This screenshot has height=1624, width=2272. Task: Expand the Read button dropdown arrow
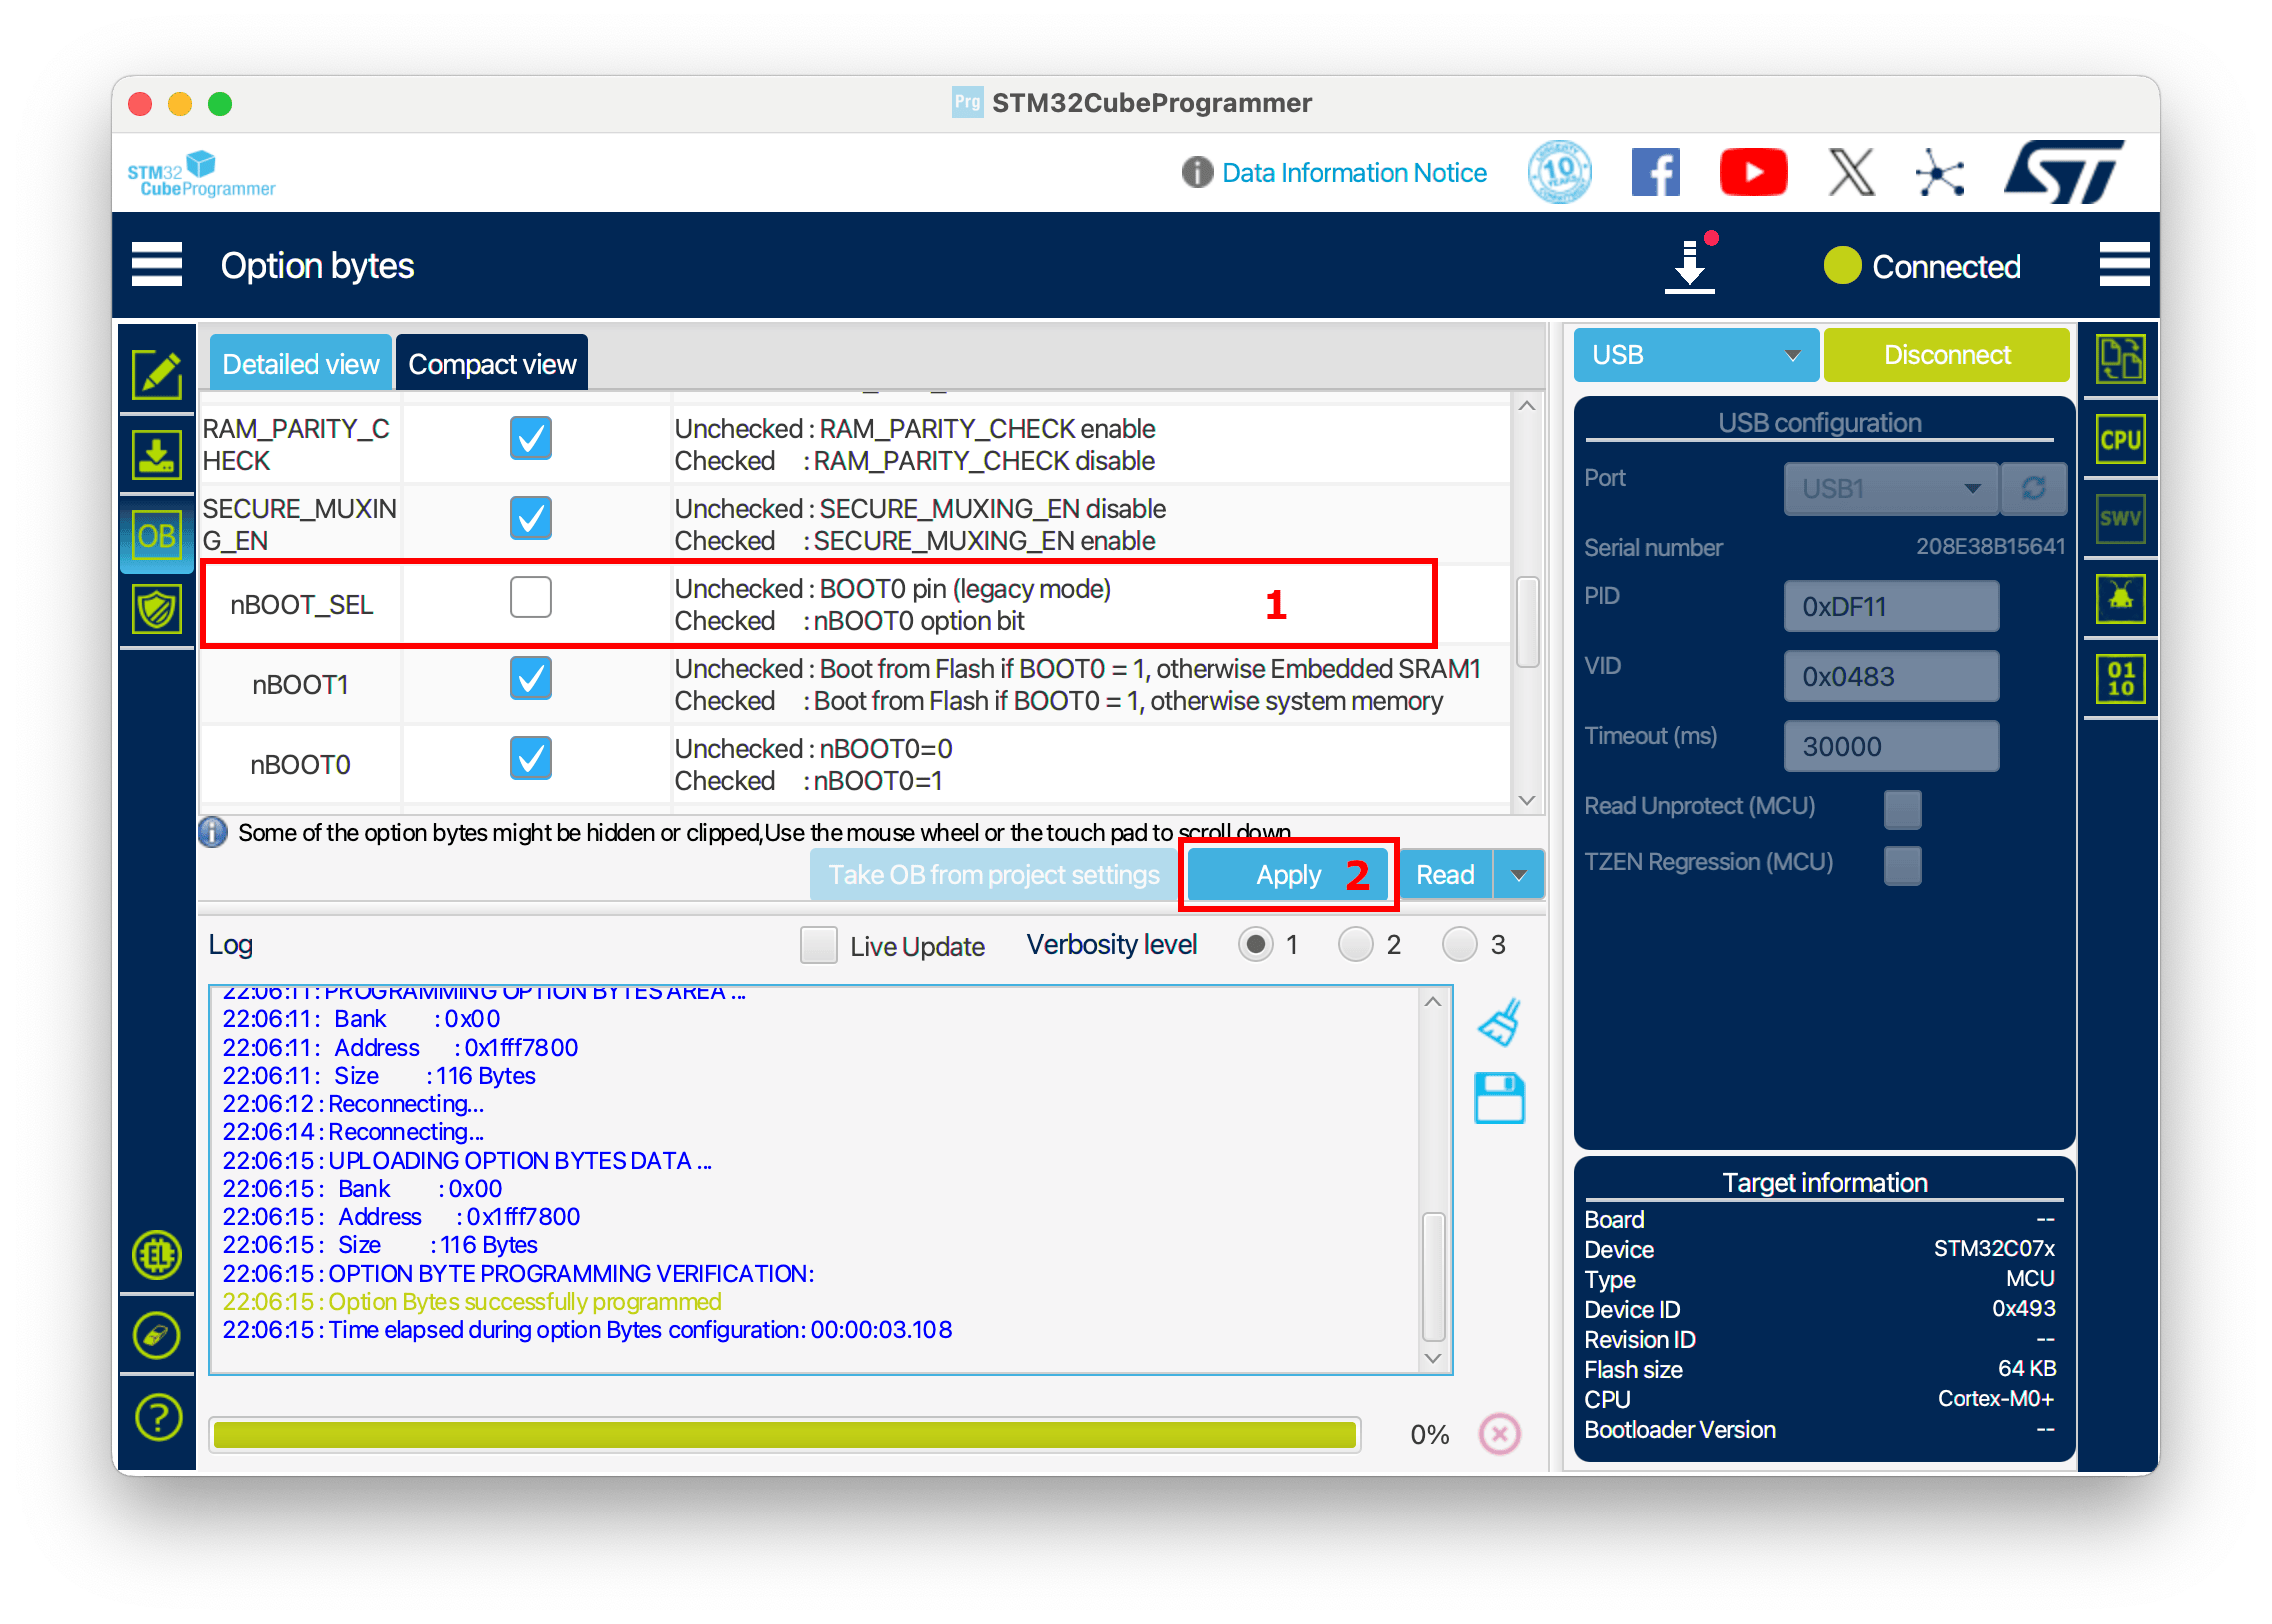1519,873
